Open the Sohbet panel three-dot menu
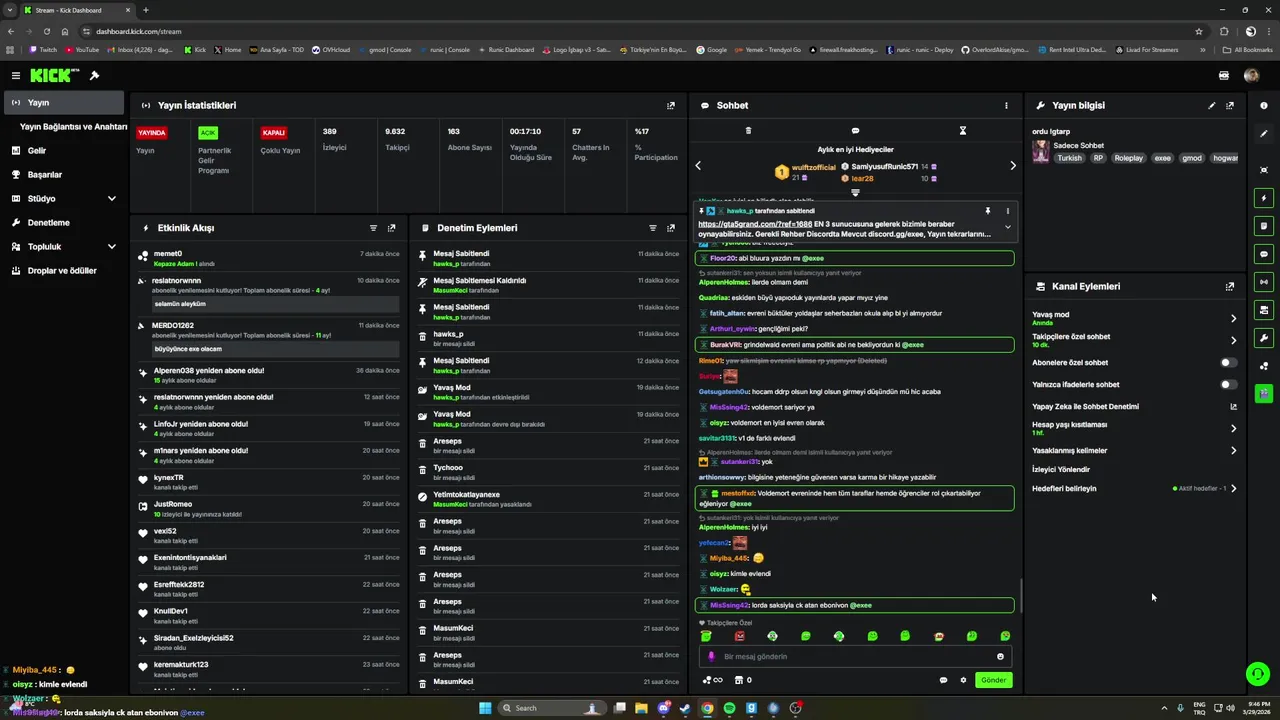1280x720 pixels. [x=1006, y=105]
